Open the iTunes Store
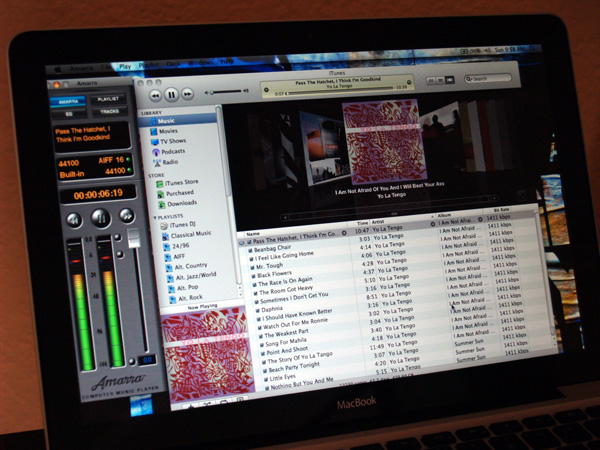 pyautogui.click(x=178, y=183)
